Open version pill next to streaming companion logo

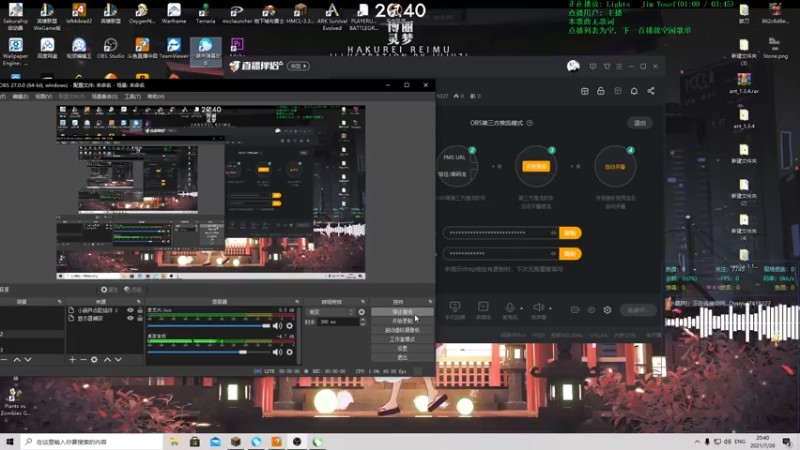point(298,66)
